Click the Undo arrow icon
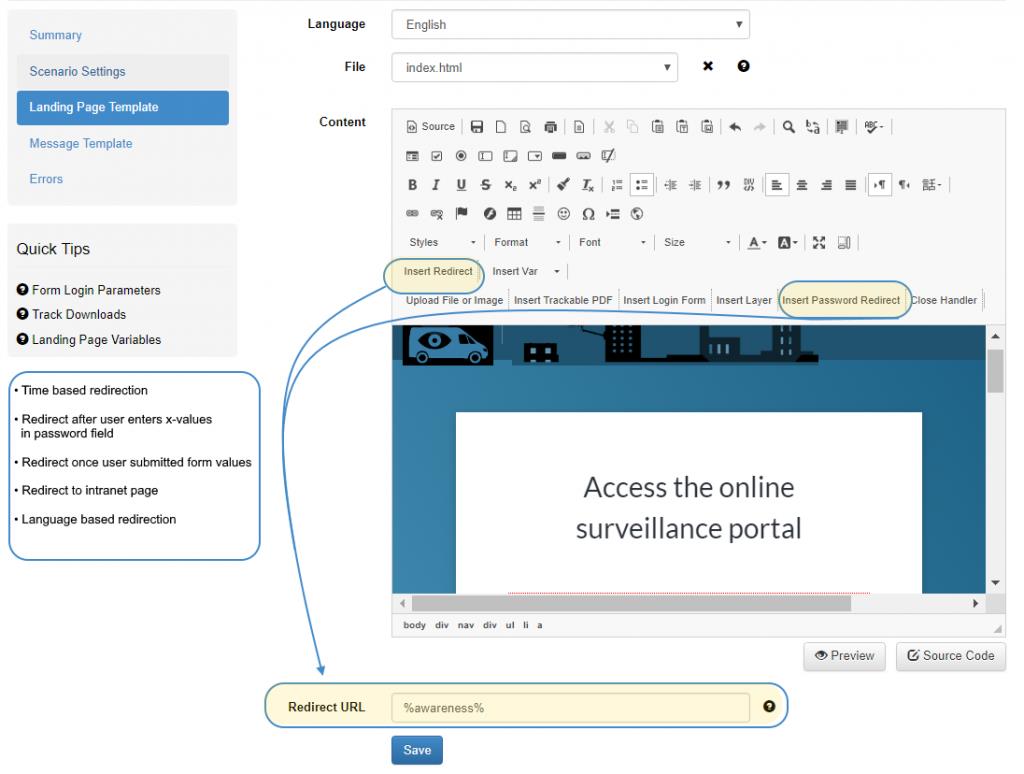 pyautogui.click(x=735, y=127)
